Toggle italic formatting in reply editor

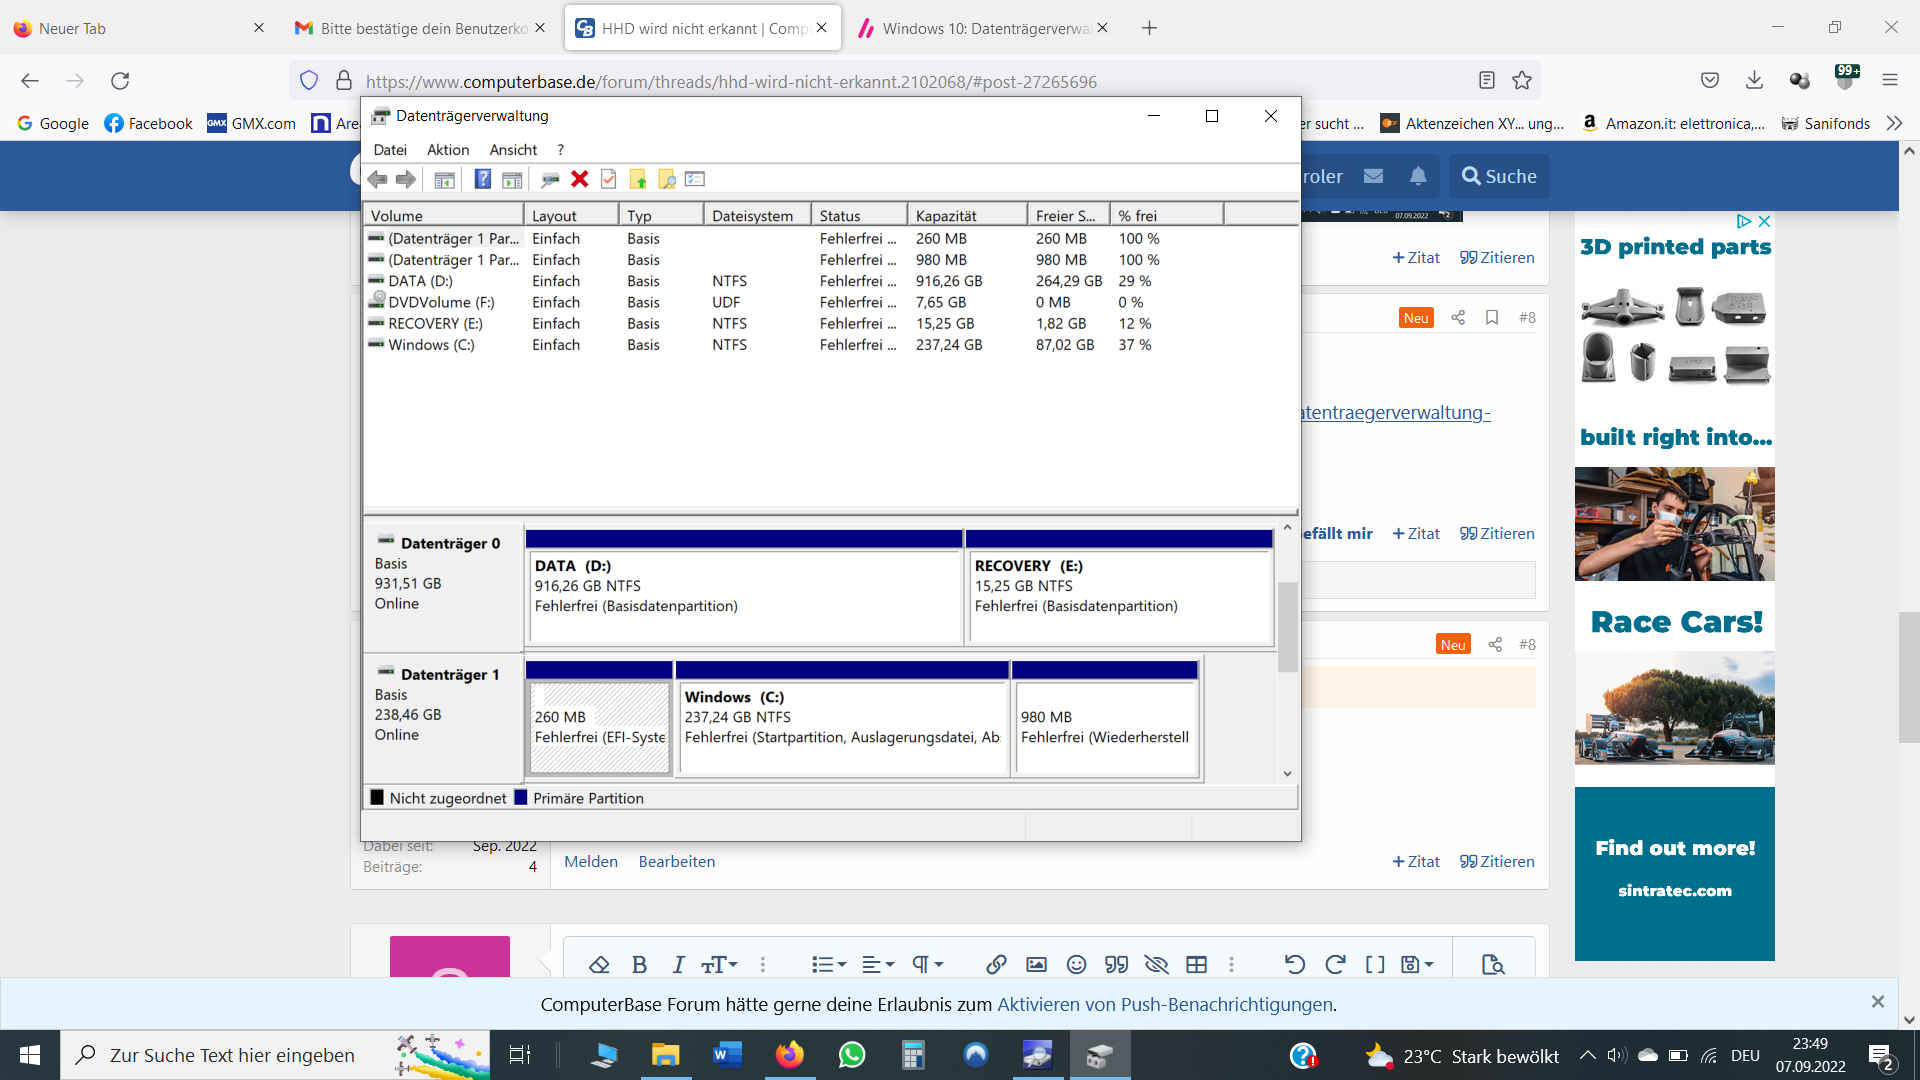(678, 964)
